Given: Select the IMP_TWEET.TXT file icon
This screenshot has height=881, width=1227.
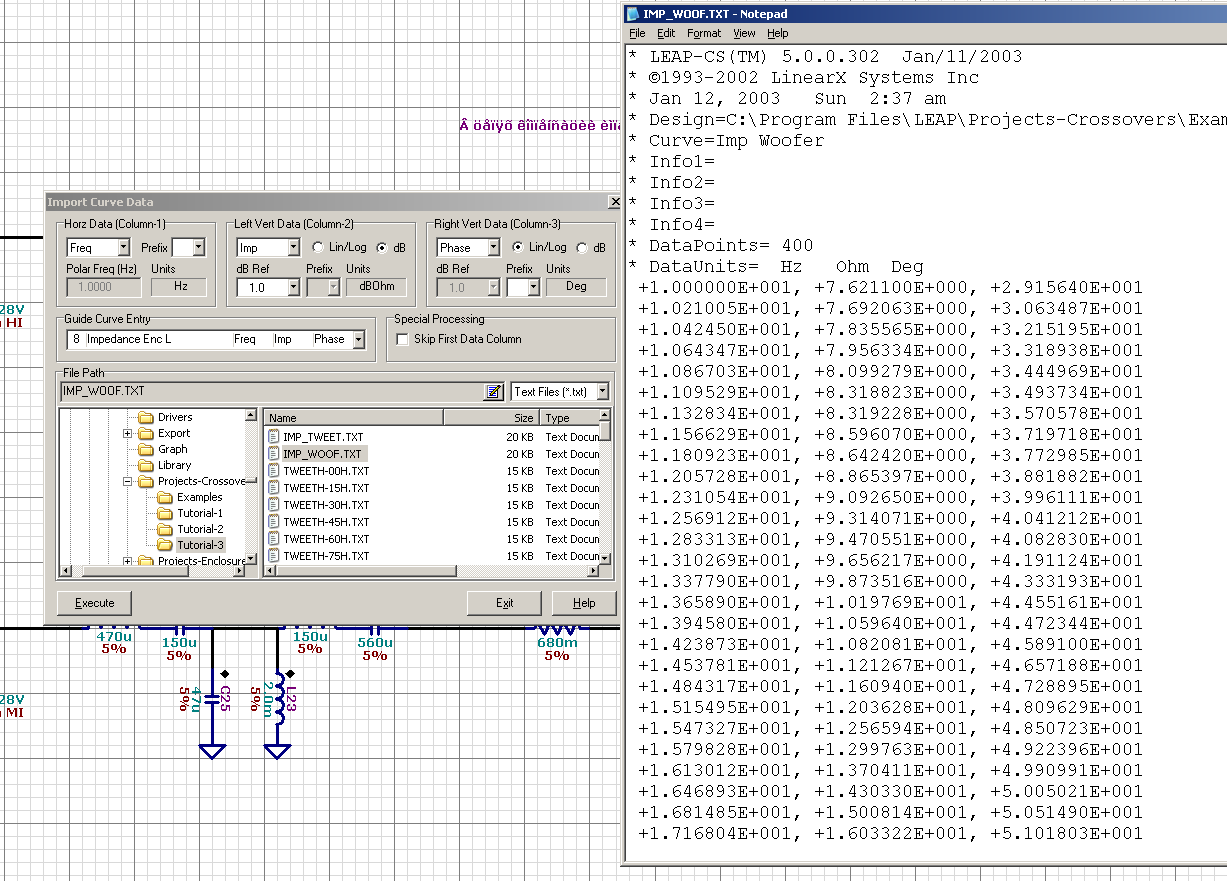Looking at the screenshot, I should click(274, 437).
